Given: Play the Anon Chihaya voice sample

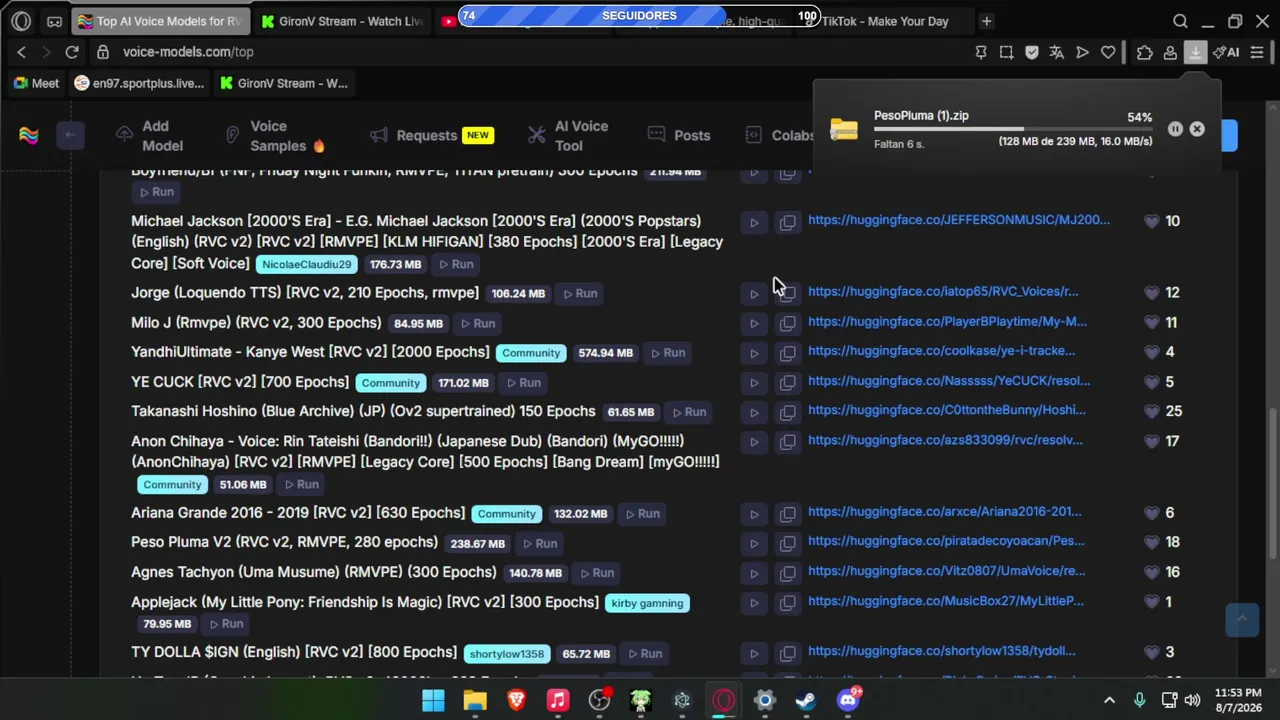Looking at the screenshot, I should (754, 442).
